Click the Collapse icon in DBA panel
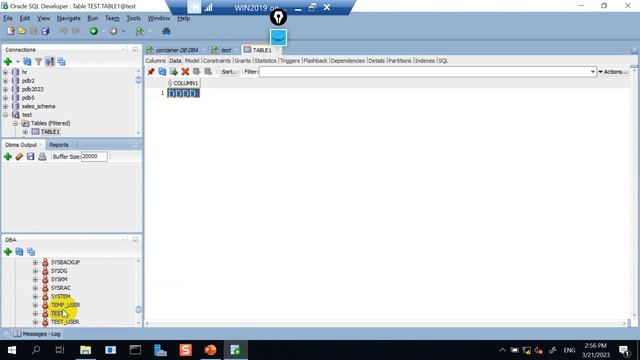The image size is (640, 360). (31, 251)
